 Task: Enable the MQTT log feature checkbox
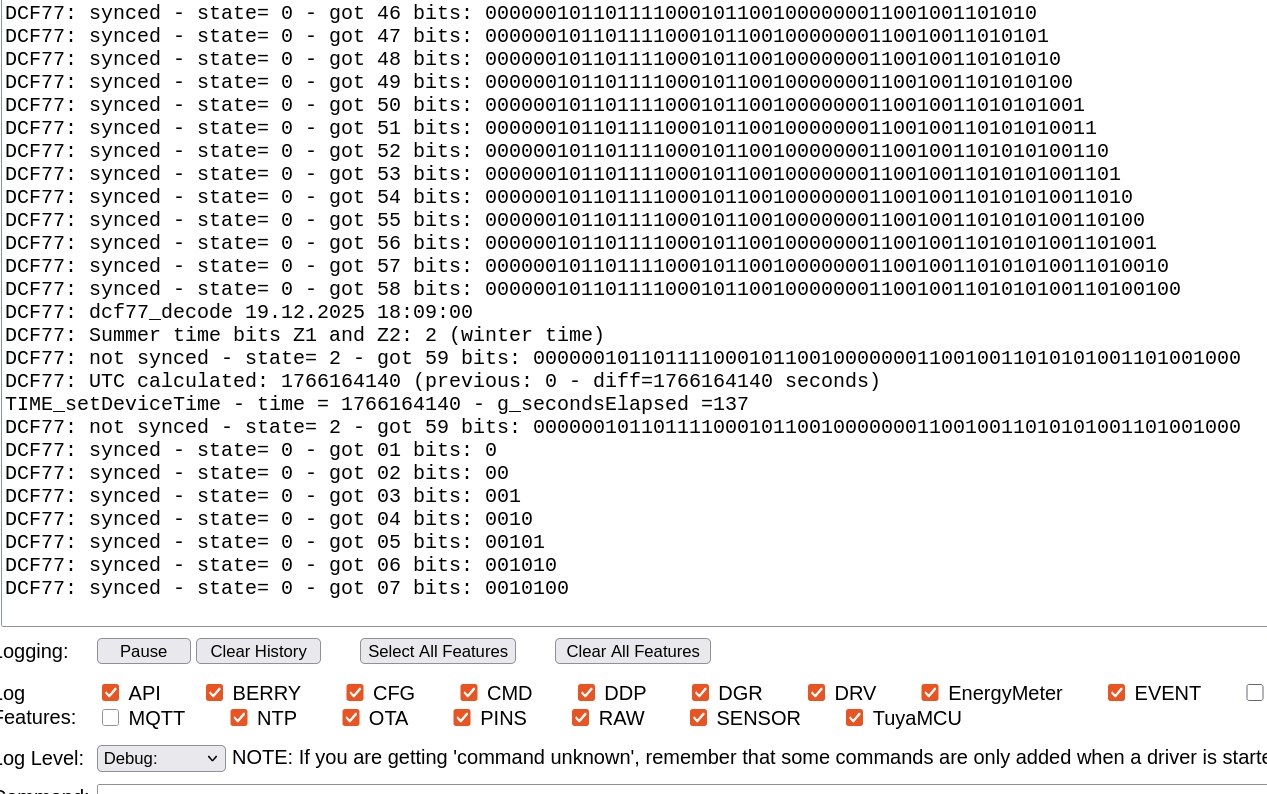tap(111, 717)
